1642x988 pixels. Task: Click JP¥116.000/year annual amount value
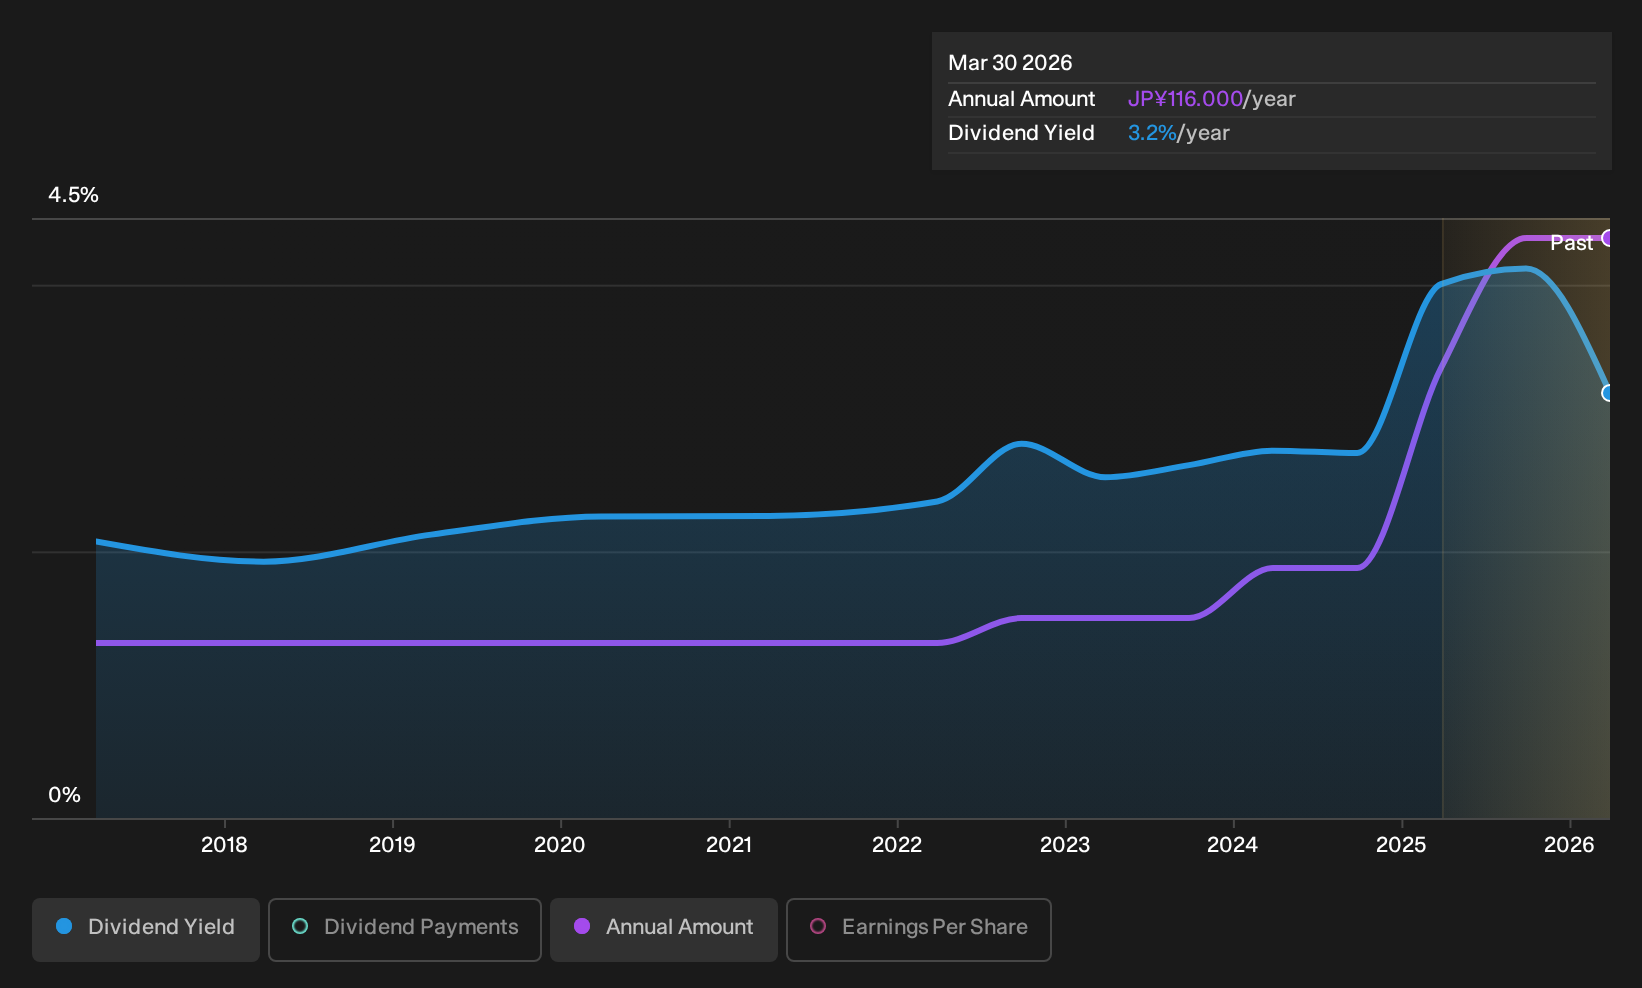tap(1212, 99)
